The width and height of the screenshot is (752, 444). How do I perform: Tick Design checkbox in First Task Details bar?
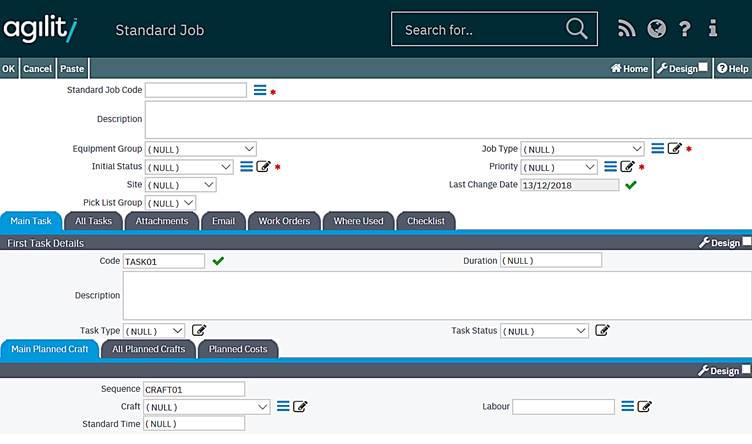[x=746, y=242]
